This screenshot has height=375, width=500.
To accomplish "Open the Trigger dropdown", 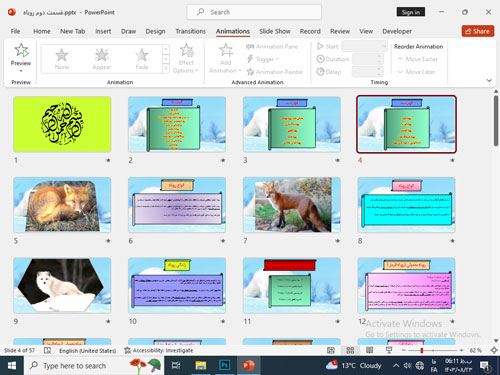I will click(x=262, y=59).
